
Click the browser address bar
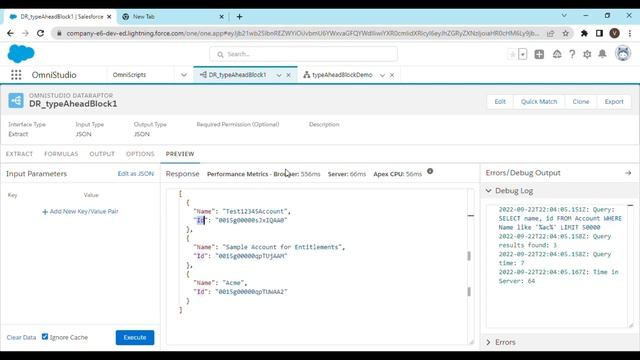[302, 33]
